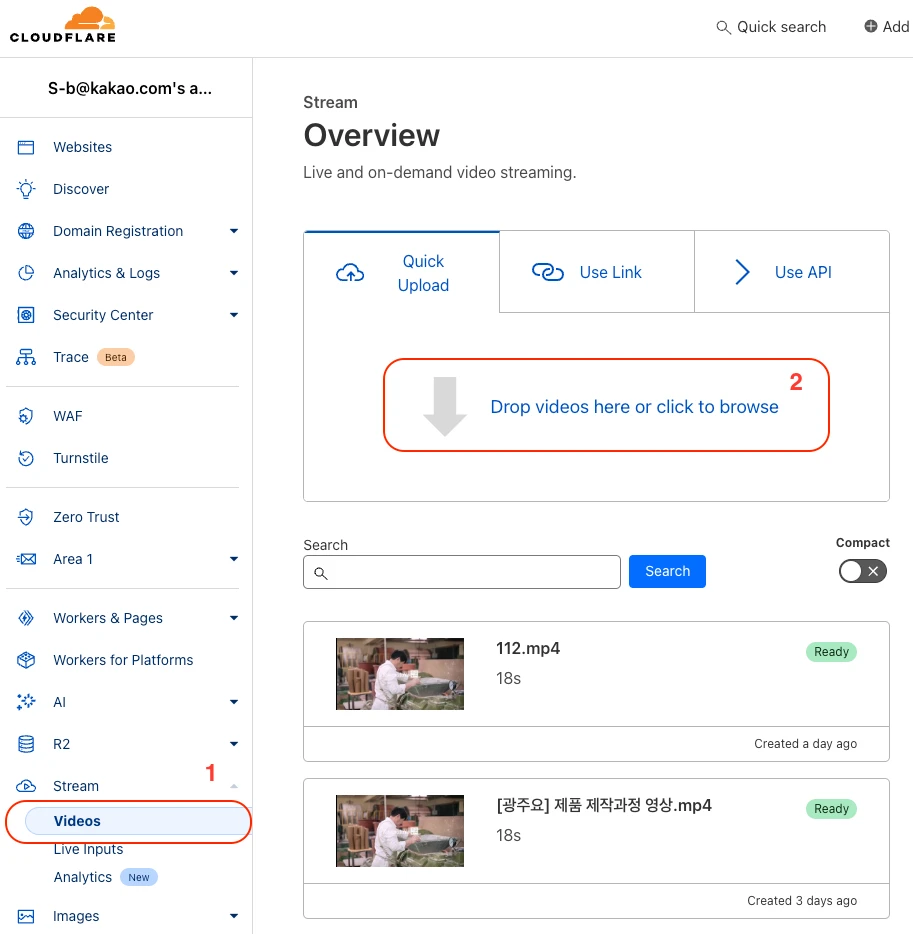Expand the Security Center menu arrow
This screenshot has height=934, width=913.
coord(234,315)
